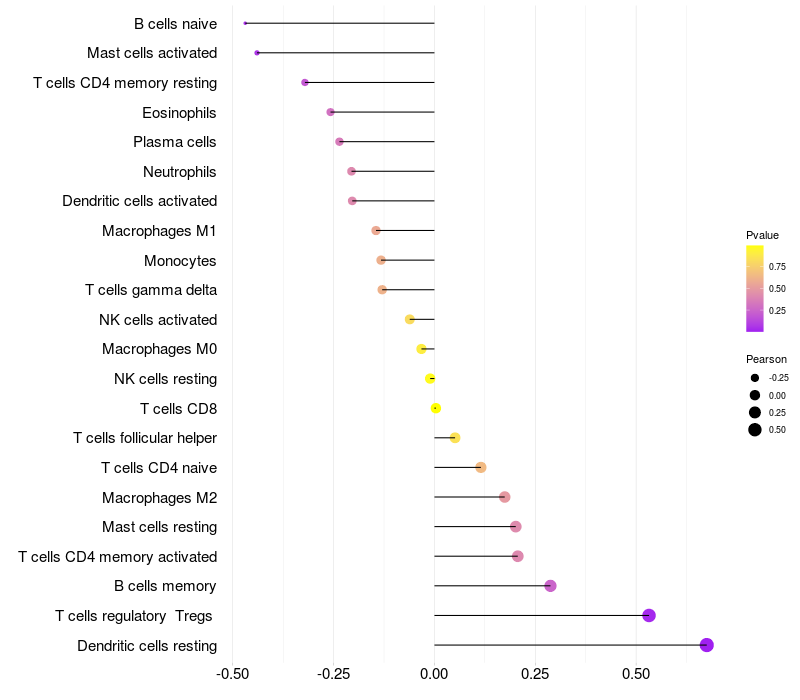Image resolution: width=800 pixels, height=700 pixels.
Task: Select the Pearson -0.25 legend circle
Action: pos(755,378)
